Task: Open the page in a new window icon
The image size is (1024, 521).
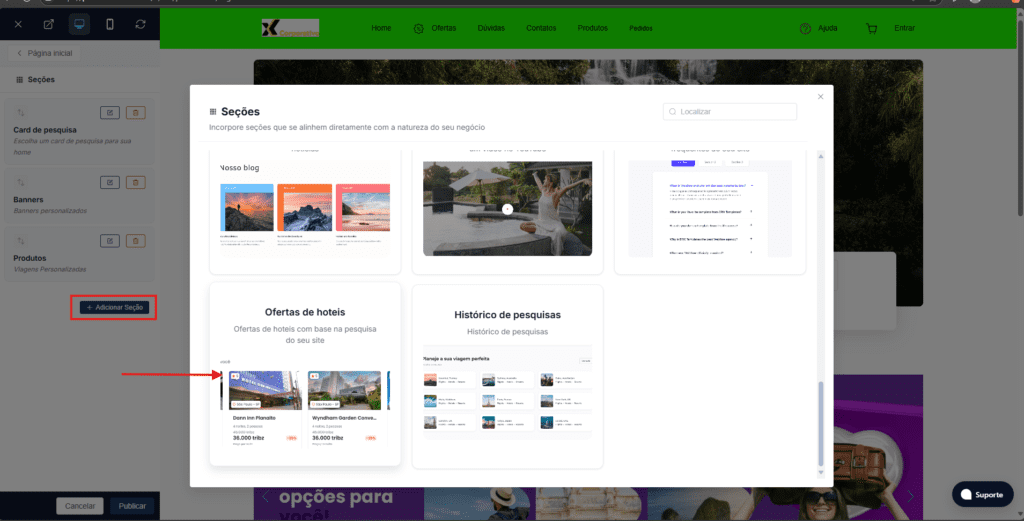Action: pos(48,24)
